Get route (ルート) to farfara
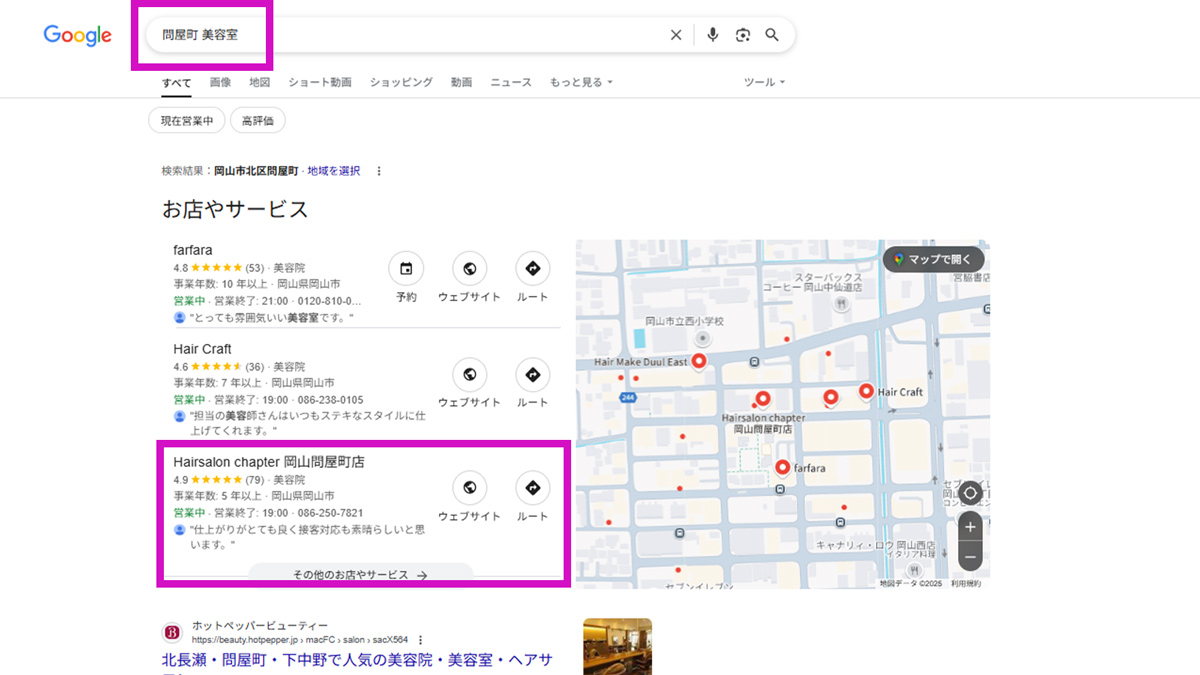Screen dimensions: 1200x675 pyautogui.click(x=532, y=268)
